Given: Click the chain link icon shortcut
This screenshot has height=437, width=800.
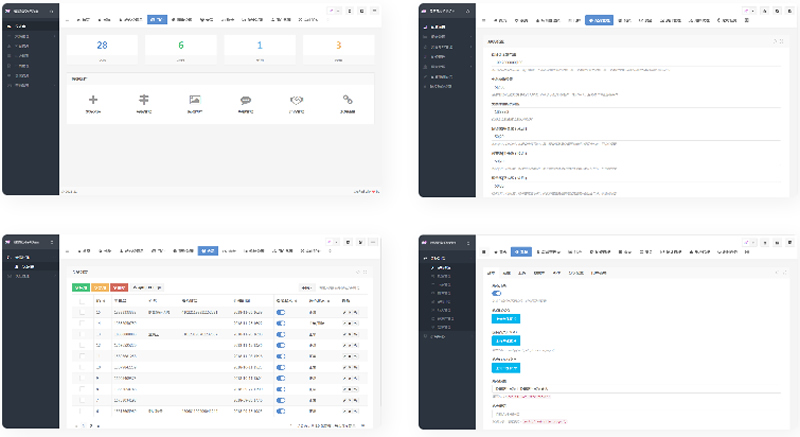Looking at the screenshot, I should tap(348, 100).
